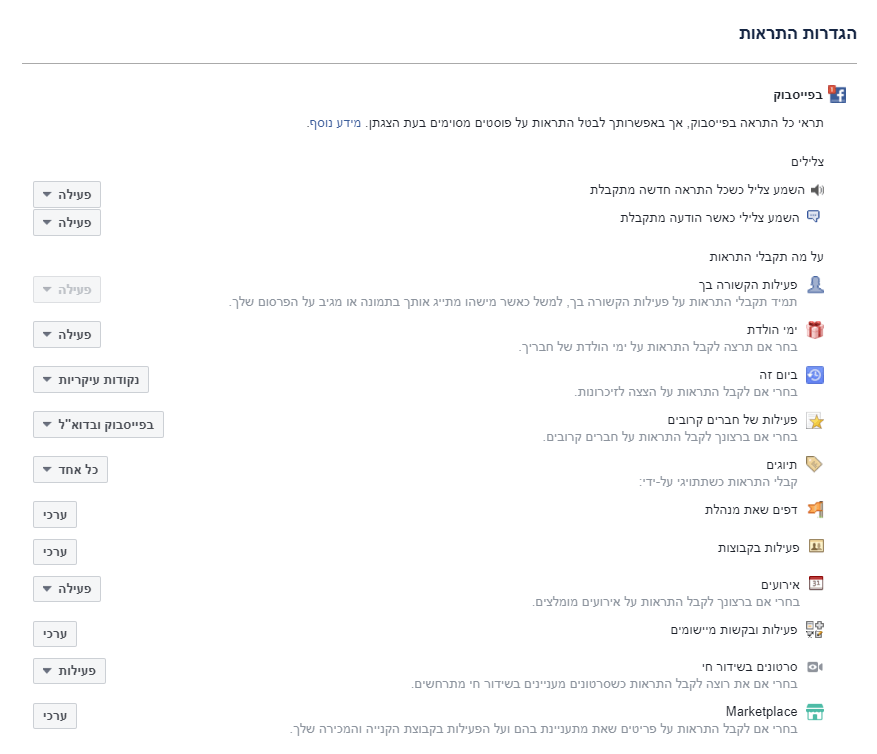The height and width of the screenshot is (754, 877).
Task: Click the Marketplace storefront icon
Action: point(815,712)
